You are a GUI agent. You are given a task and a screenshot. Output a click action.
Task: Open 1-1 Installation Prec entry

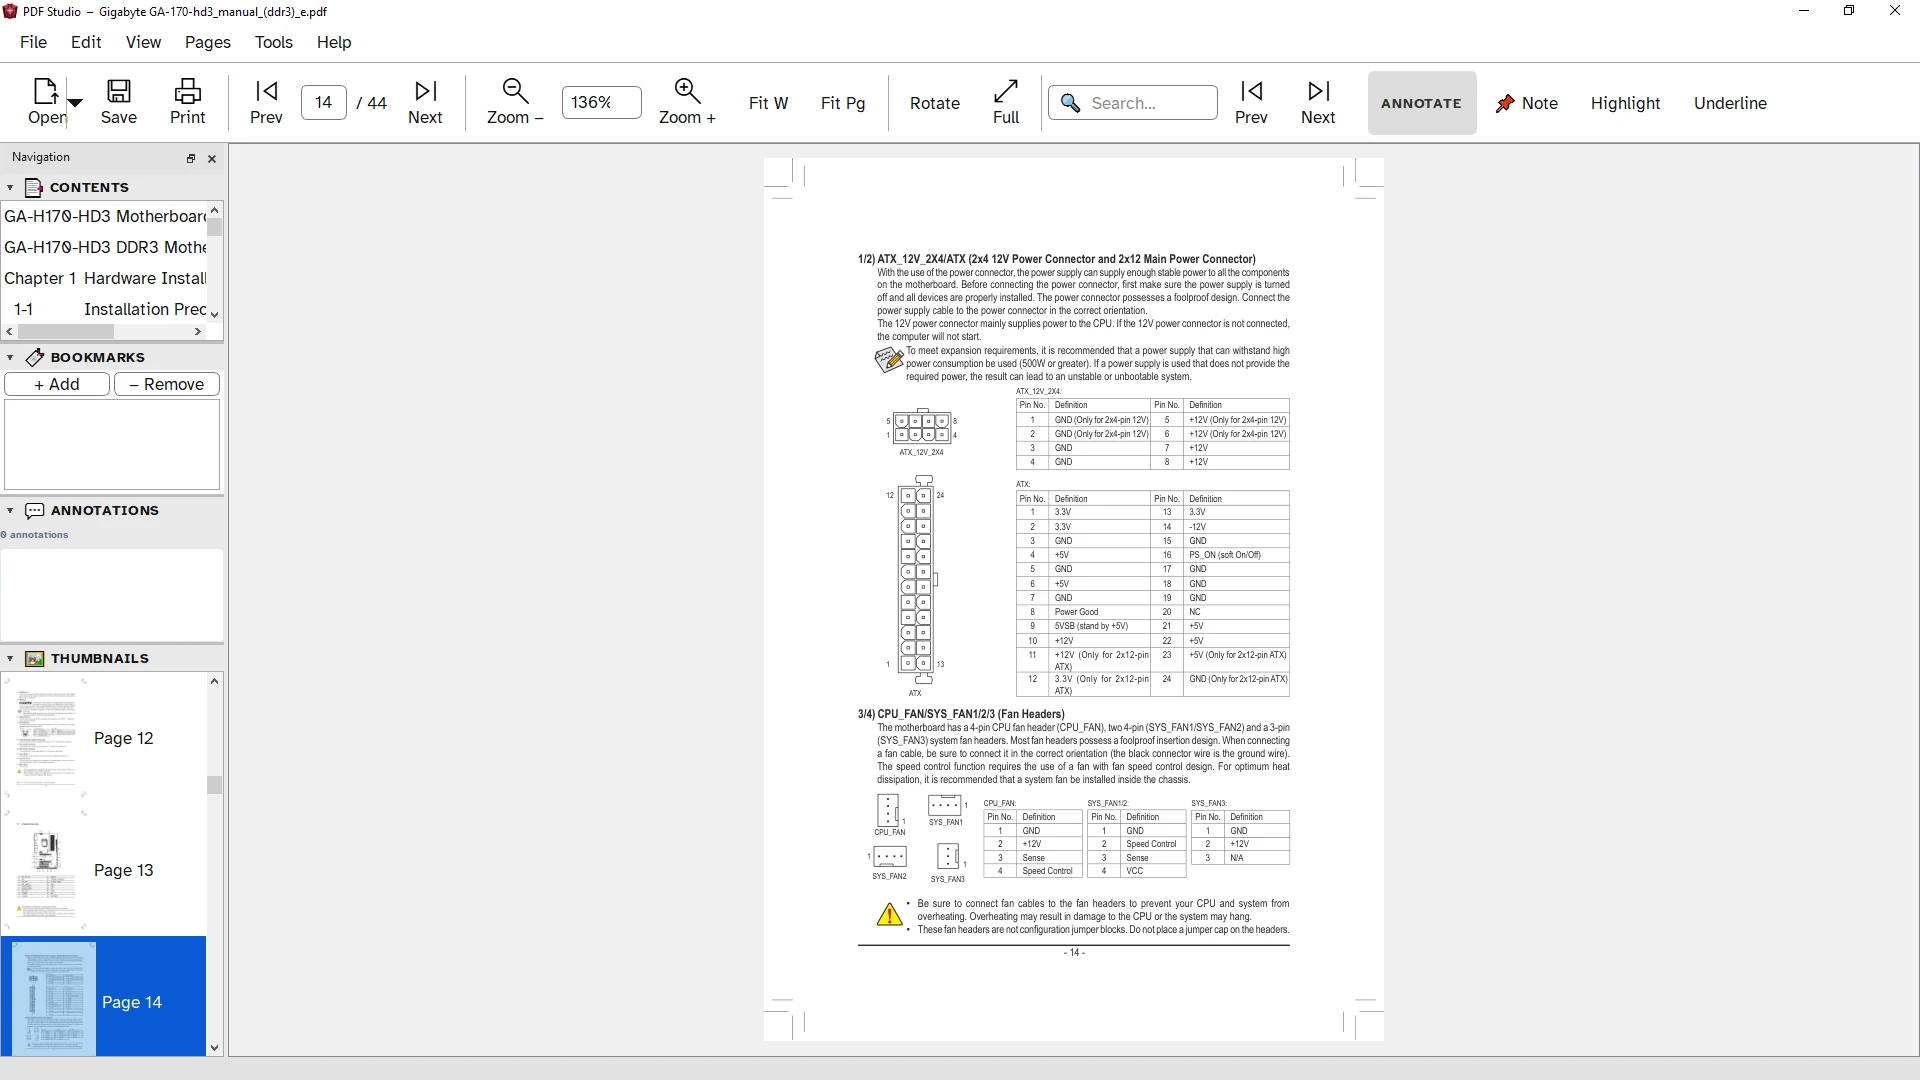(x=104, y=309)
